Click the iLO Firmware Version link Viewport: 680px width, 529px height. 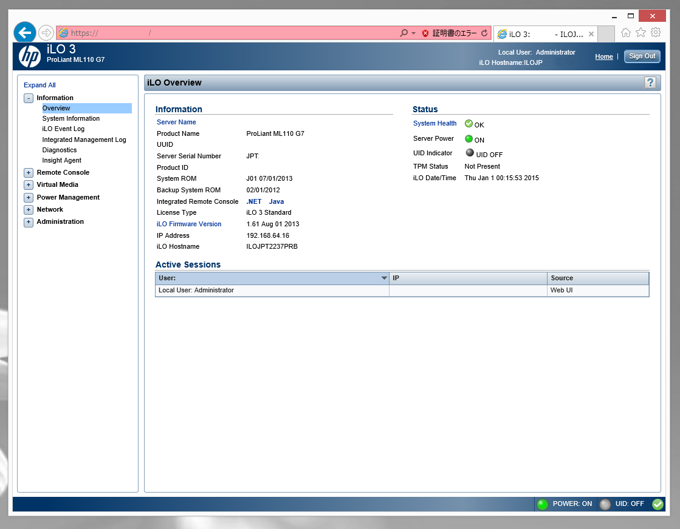pos(189,224)
